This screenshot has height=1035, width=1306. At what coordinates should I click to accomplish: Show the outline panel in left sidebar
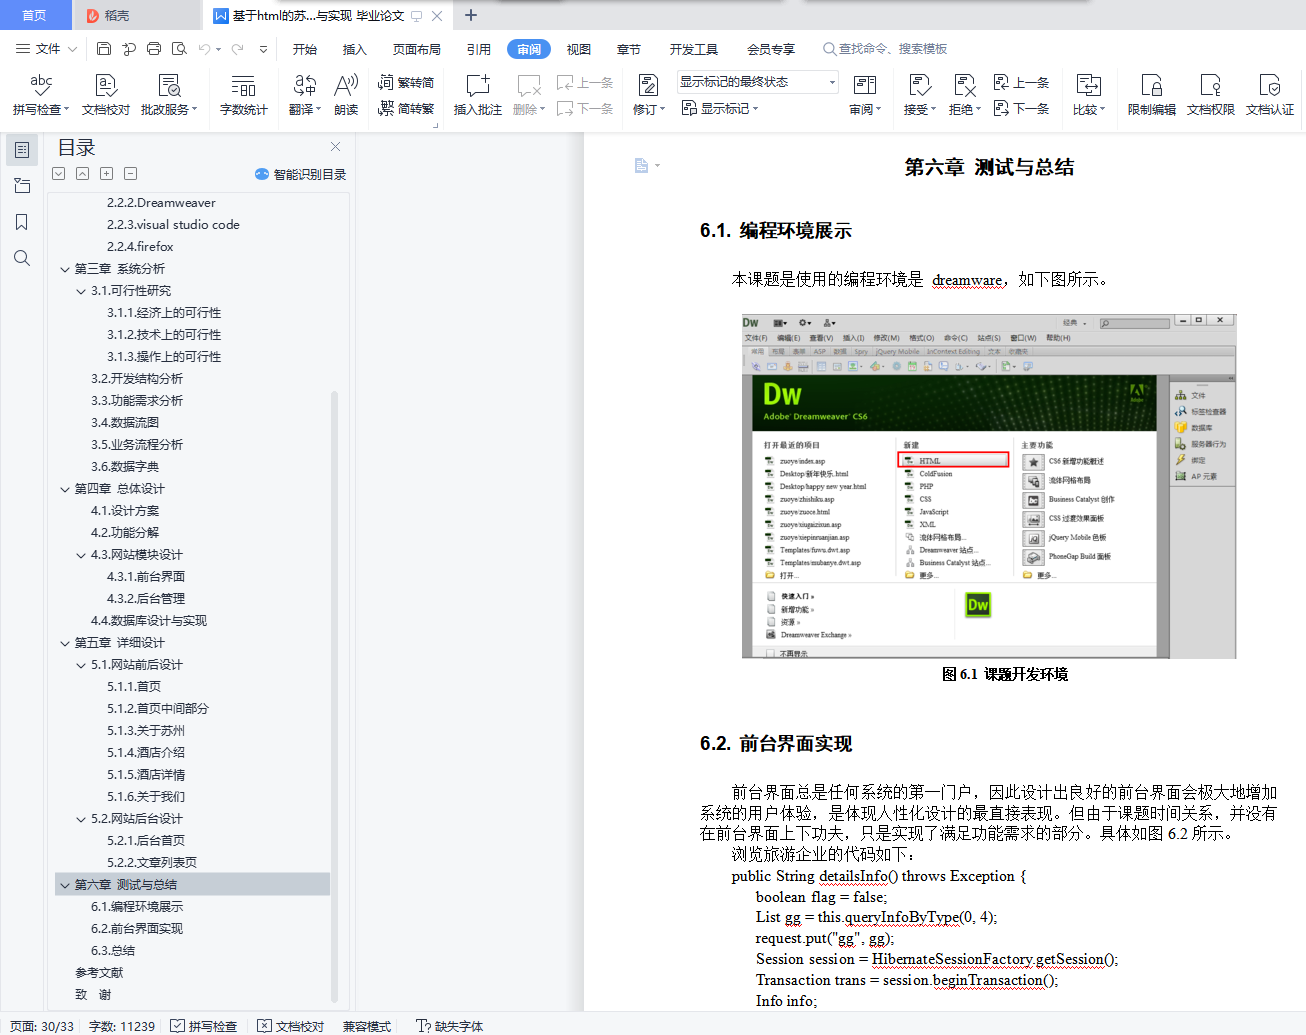[22, 150]
